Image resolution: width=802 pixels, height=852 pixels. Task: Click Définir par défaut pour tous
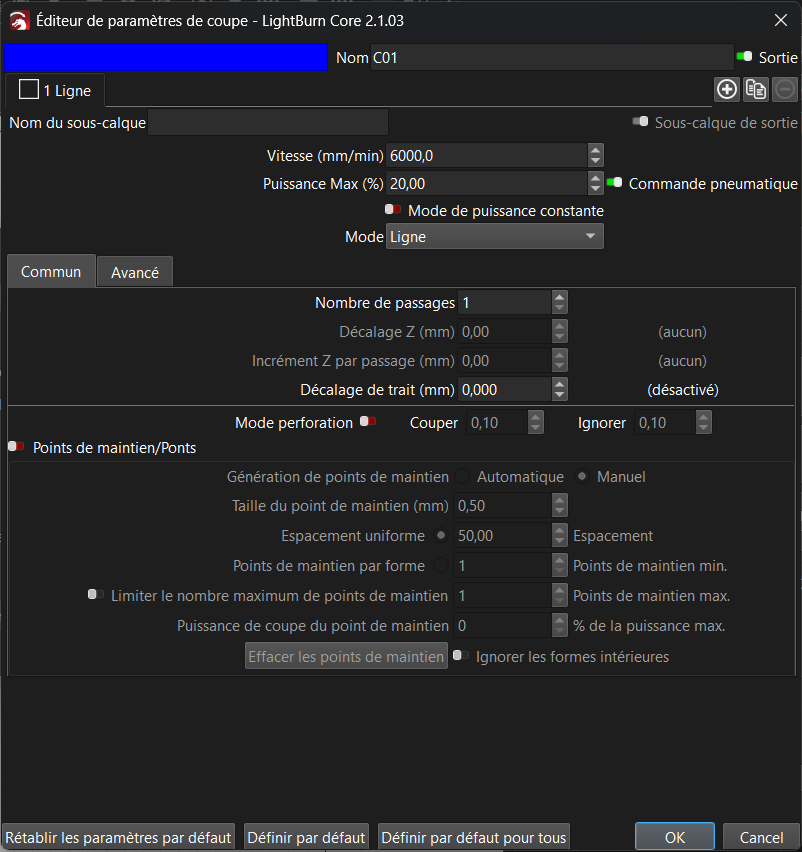474,837
